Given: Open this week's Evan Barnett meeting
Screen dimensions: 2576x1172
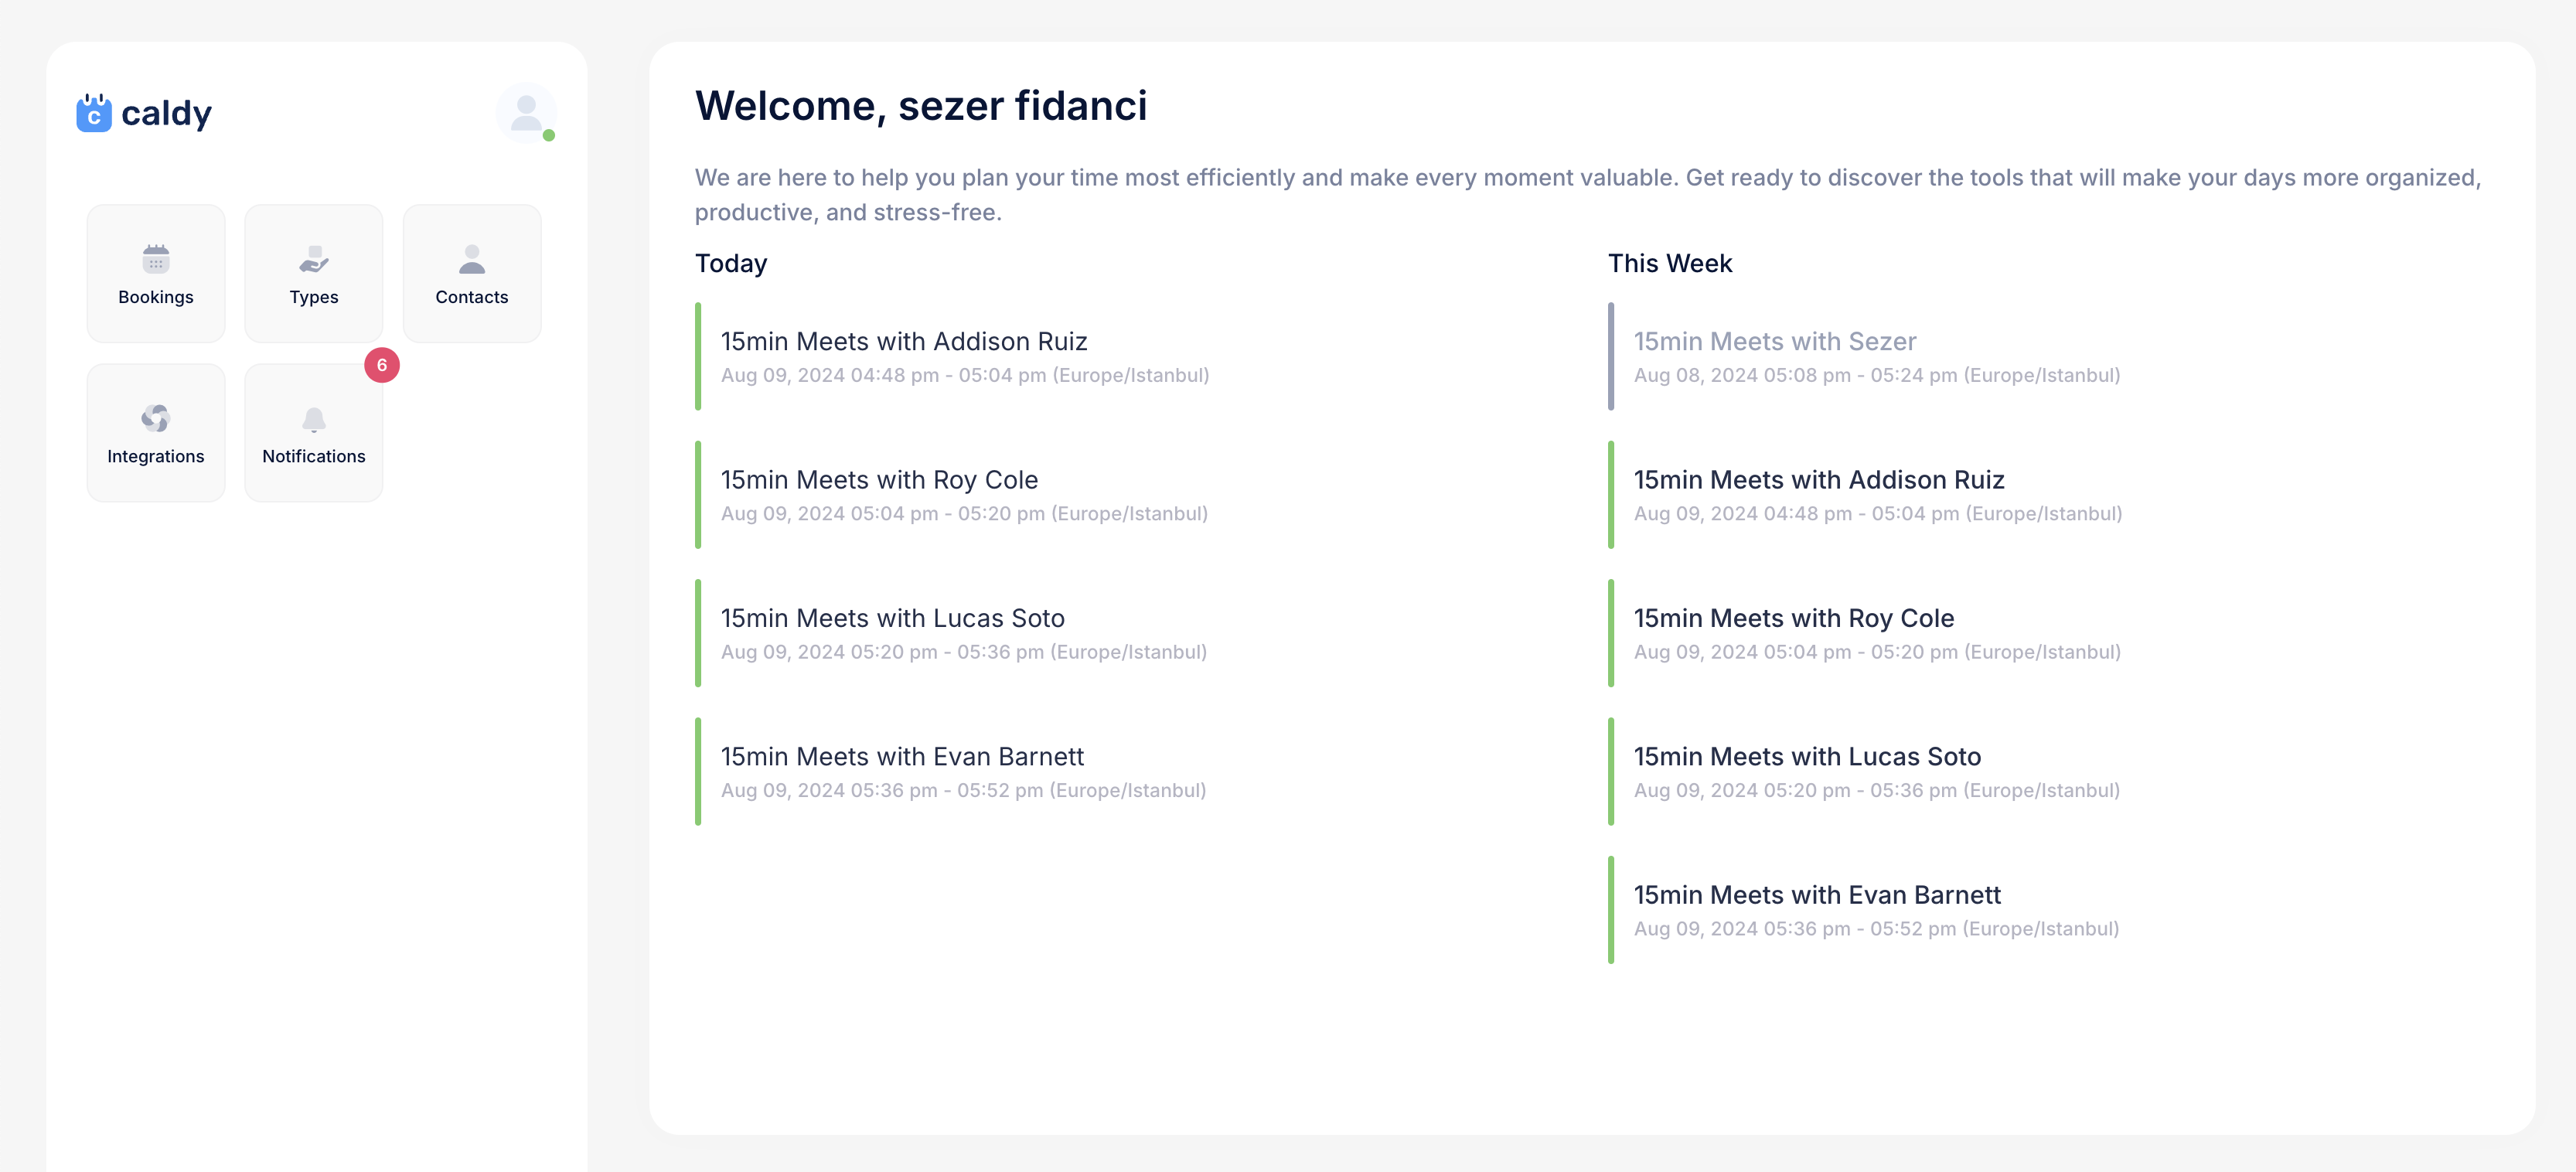Looking at the screenshot, I should (2040, 910).
